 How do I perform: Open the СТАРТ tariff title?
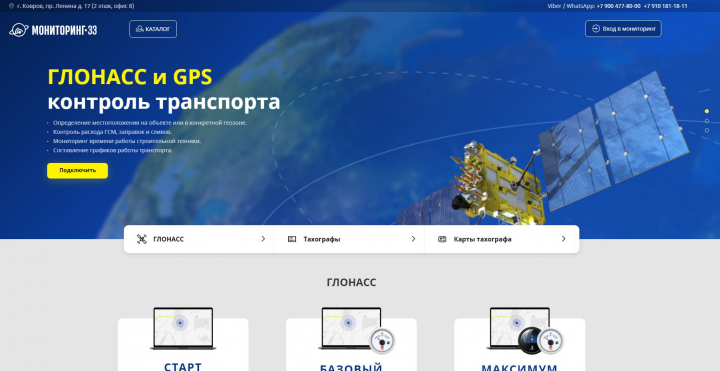point(183,367)
